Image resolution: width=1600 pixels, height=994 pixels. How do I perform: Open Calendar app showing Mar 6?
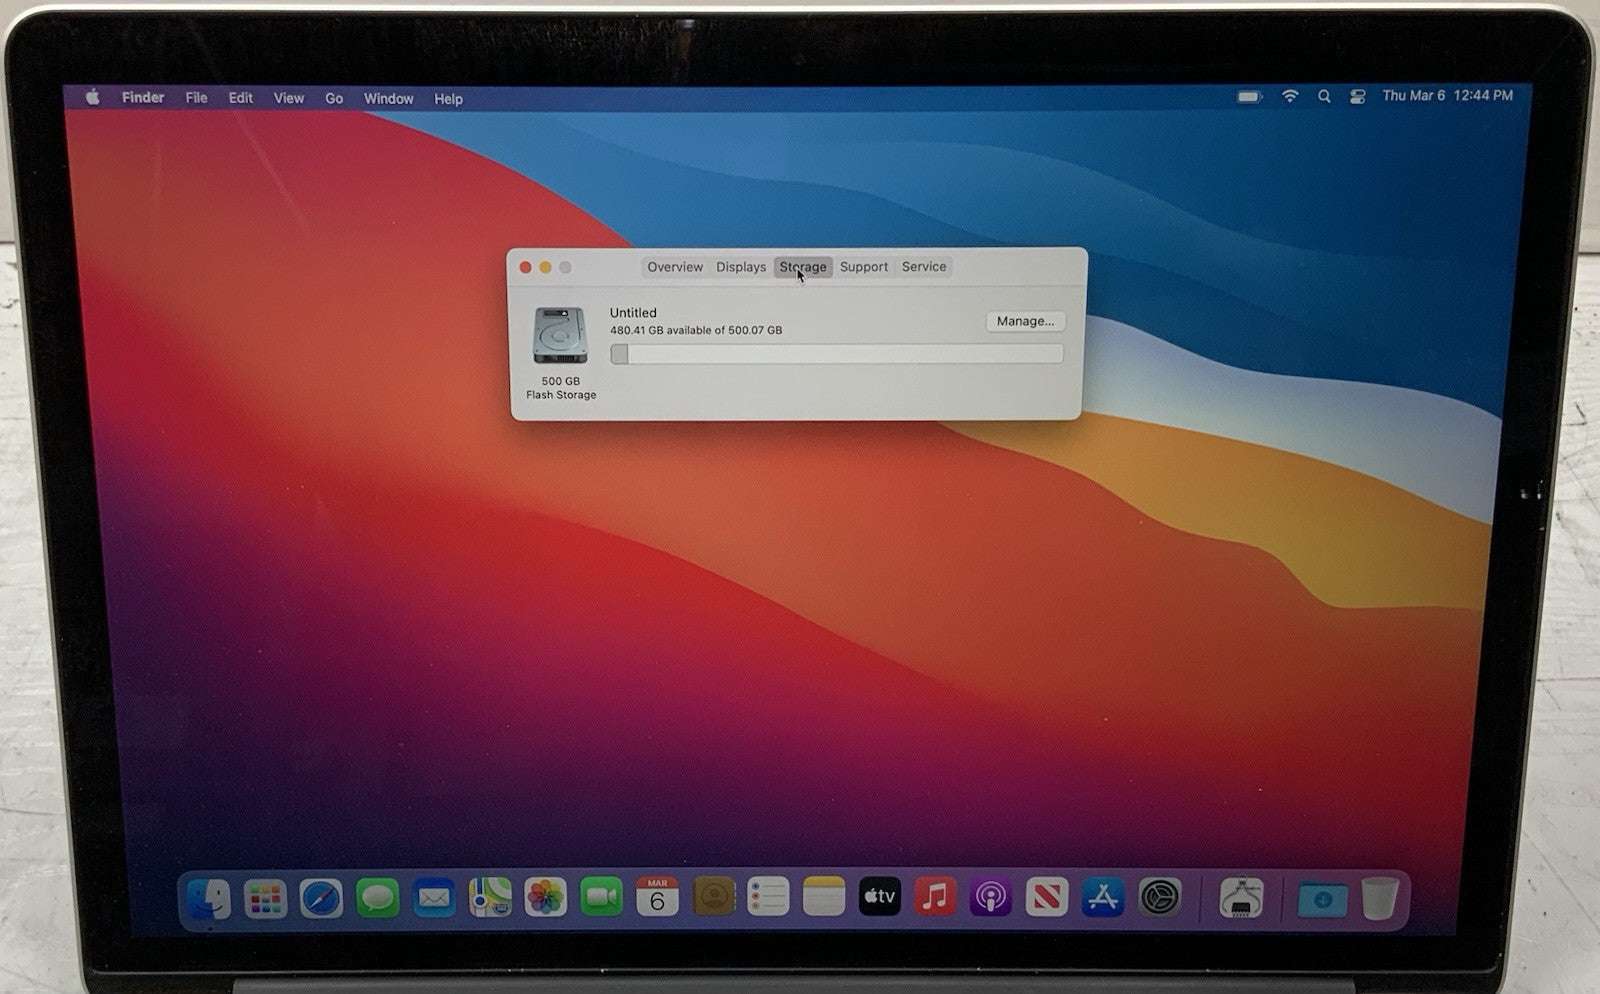click(x=657, y=897)
